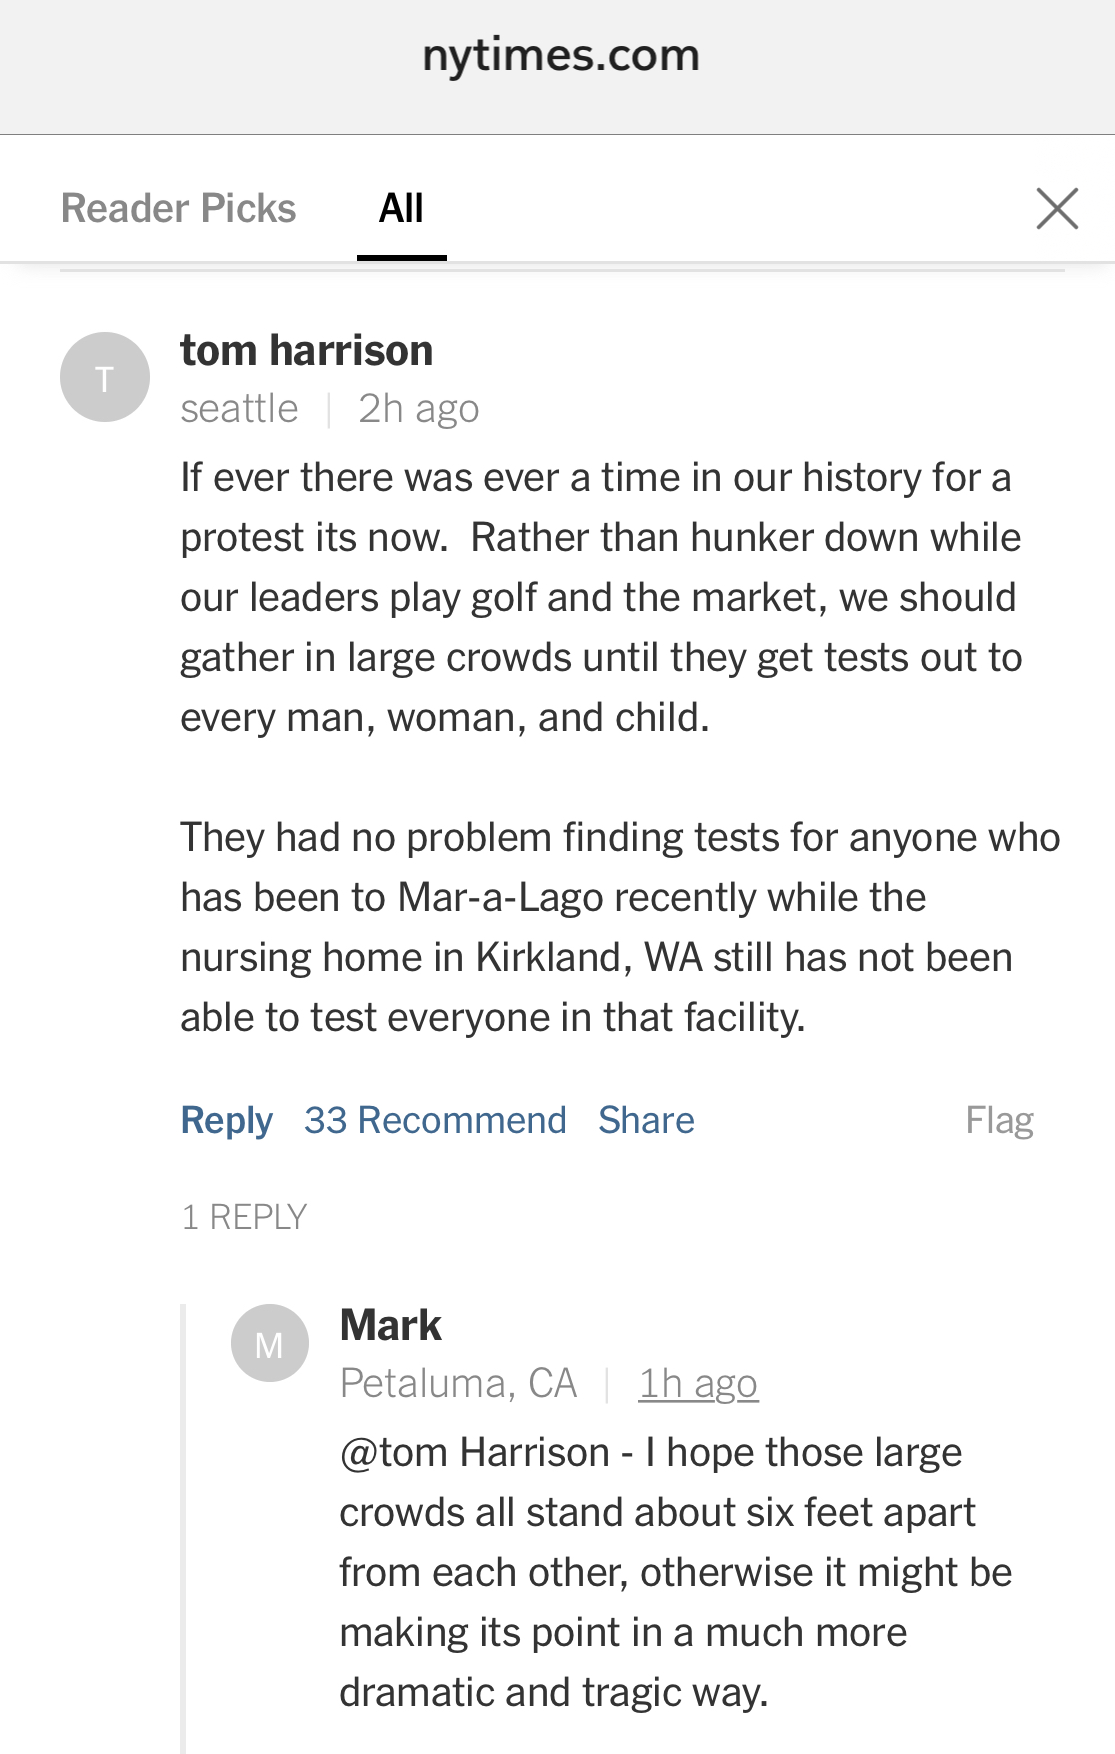
Task: Close the comments panel with X
Action: click(1056, 209)
